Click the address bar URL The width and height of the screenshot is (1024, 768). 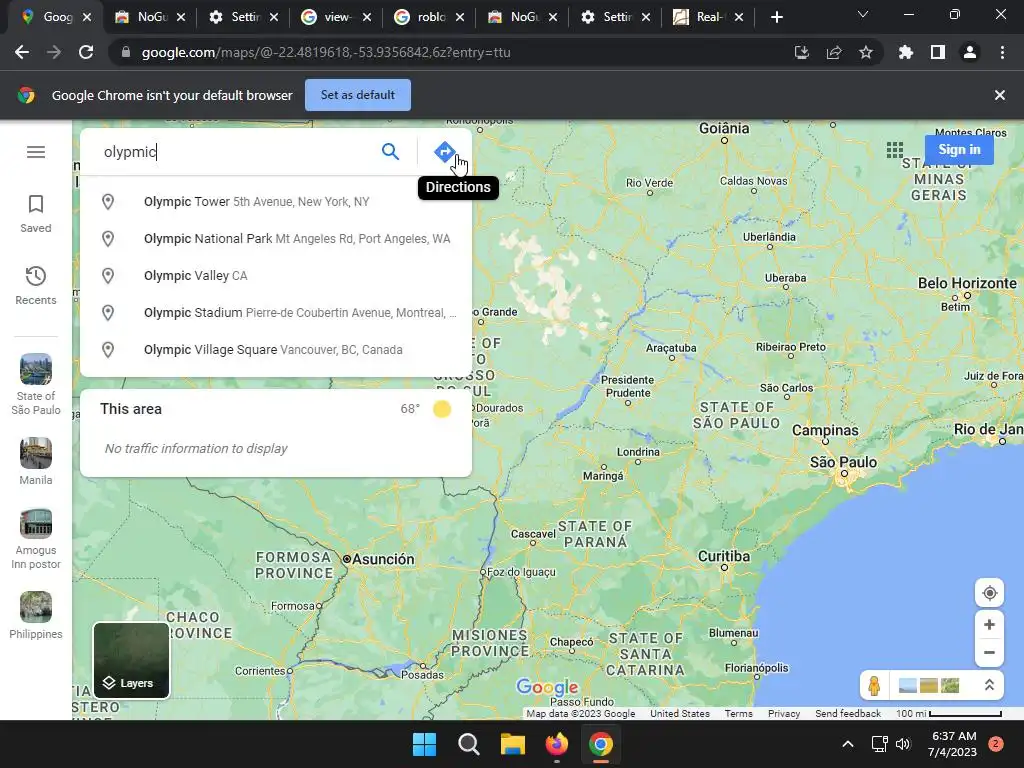tap(326, 52)
